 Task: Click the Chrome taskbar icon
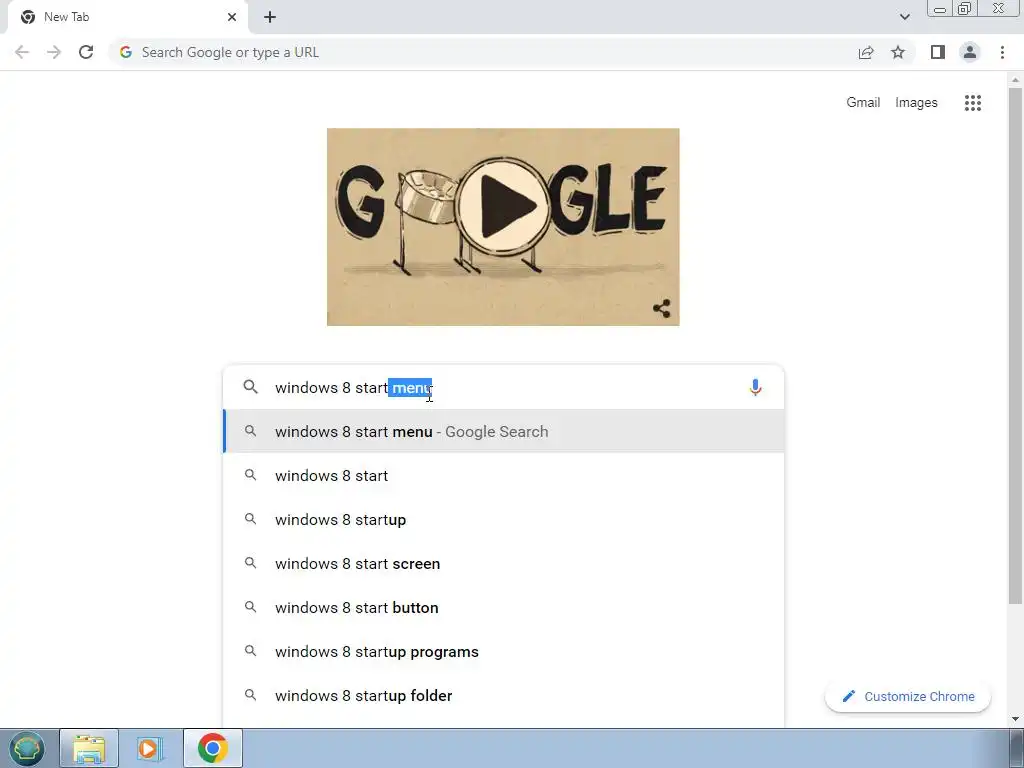(x=212, y=748)
